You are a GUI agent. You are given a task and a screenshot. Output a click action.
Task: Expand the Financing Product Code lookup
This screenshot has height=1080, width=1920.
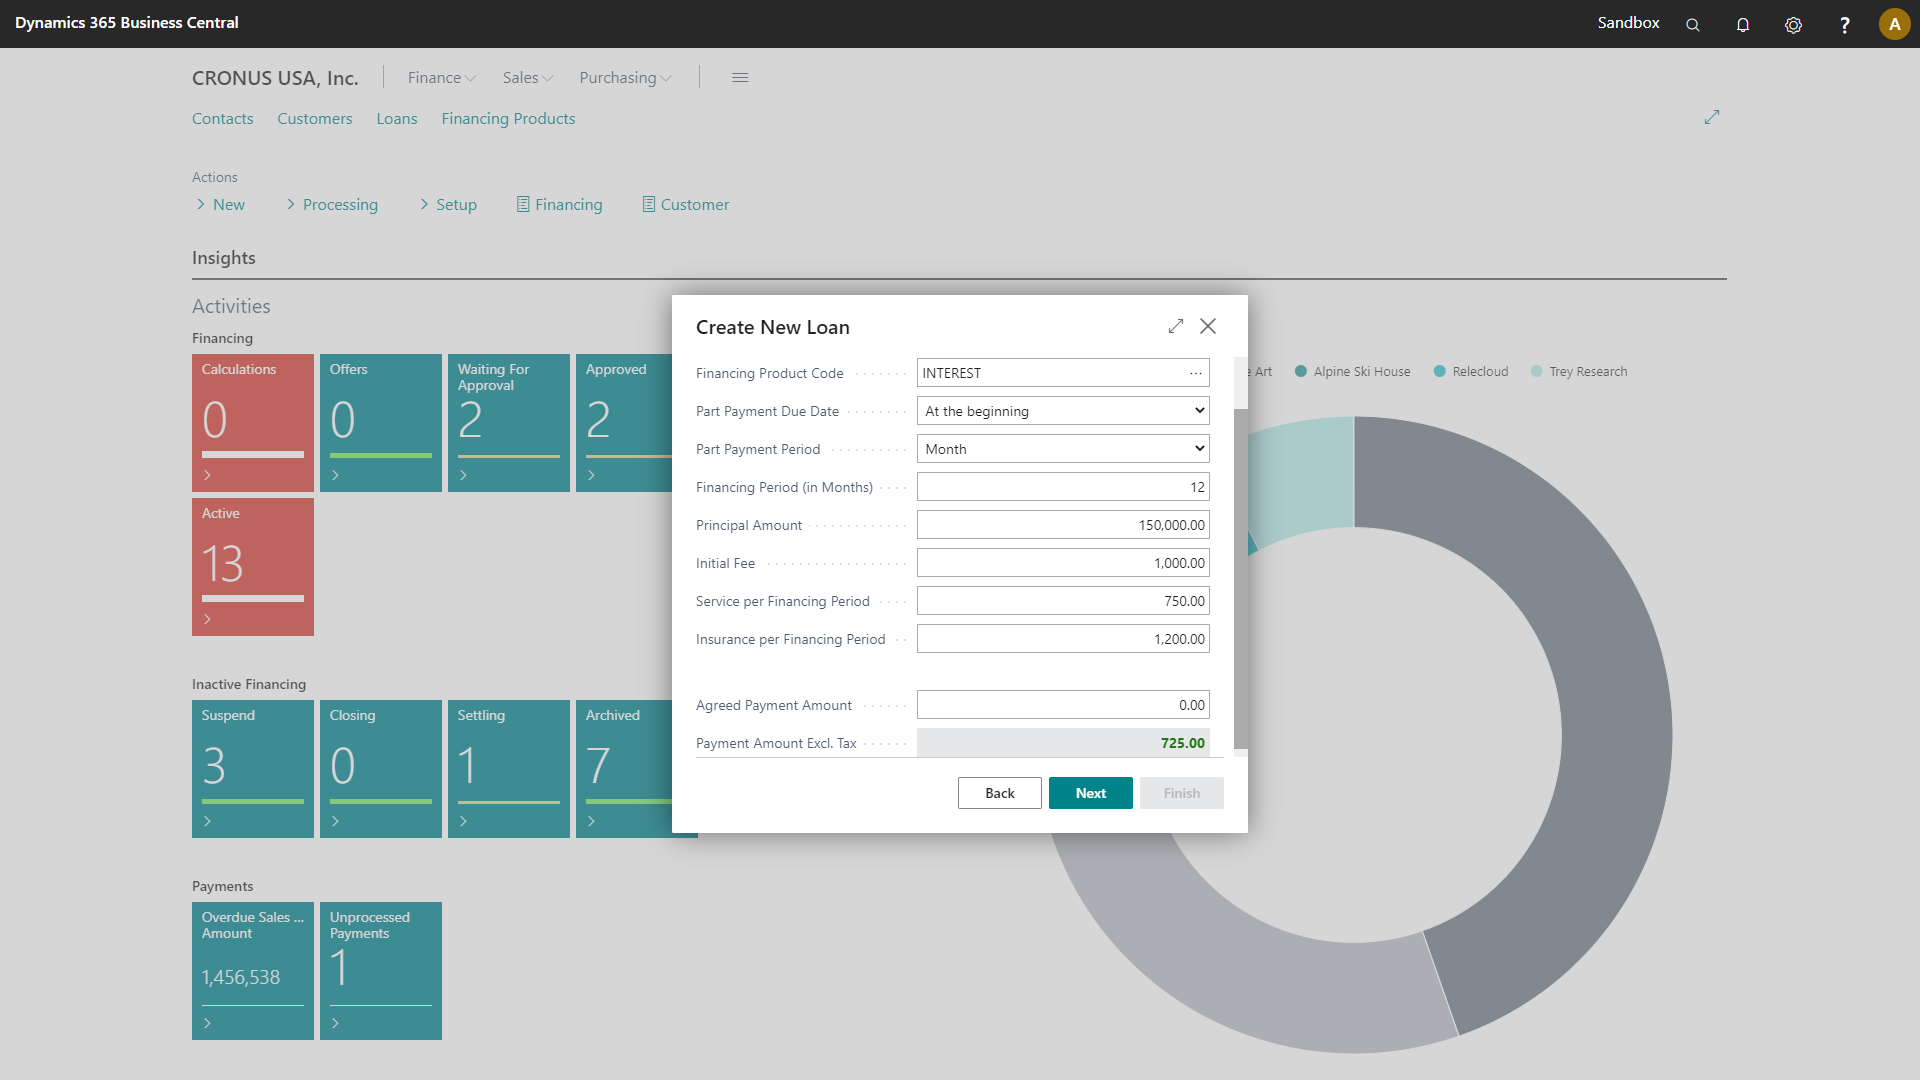1195,373
